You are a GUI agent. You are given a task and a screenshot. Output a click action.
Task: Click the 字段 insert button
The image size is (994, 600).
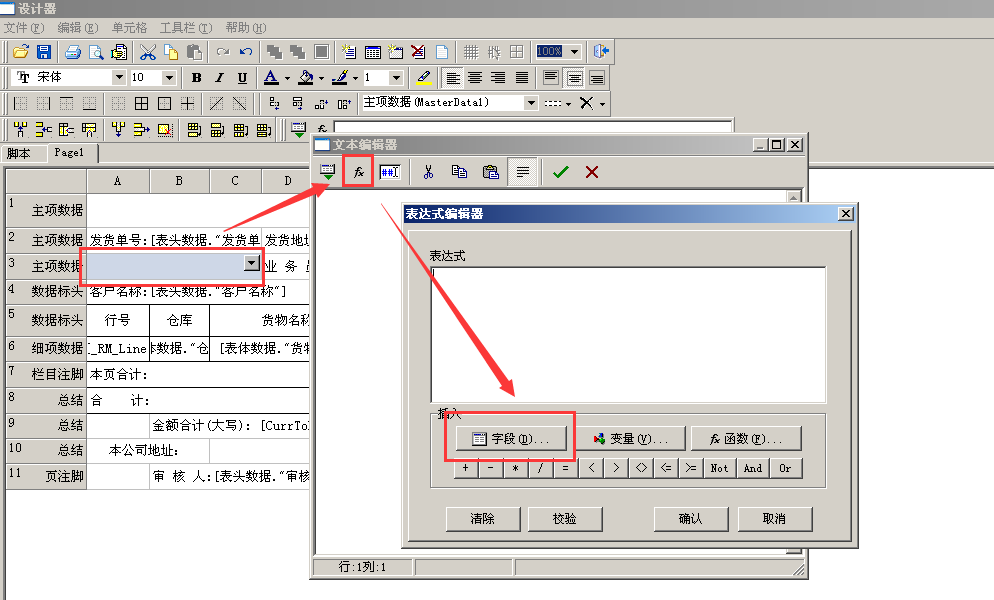(511, 438)
